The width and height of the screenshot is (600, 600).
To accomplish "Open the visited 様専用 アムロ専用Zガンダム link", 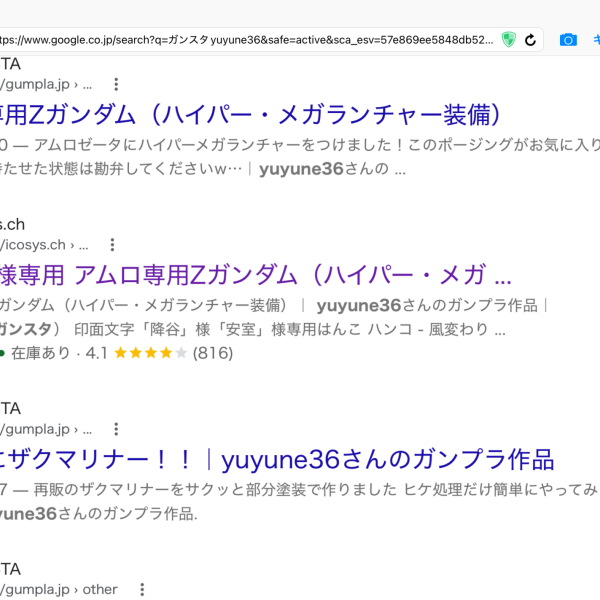I will click(x=255, y=275).
